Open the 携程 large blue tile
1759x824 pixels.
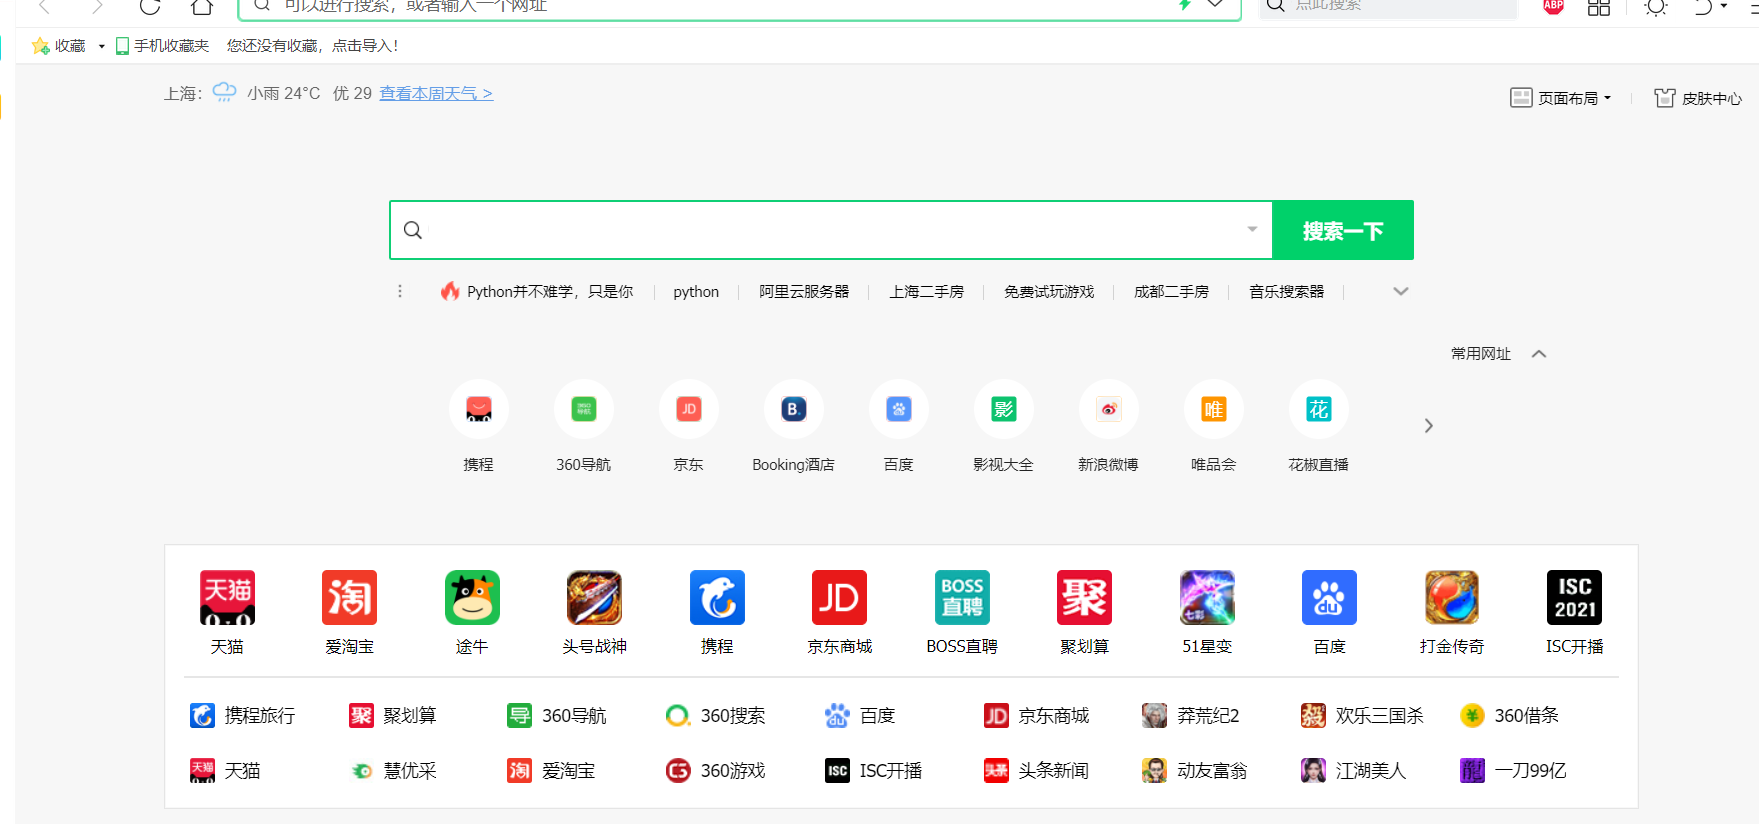[x=717, y=598]
